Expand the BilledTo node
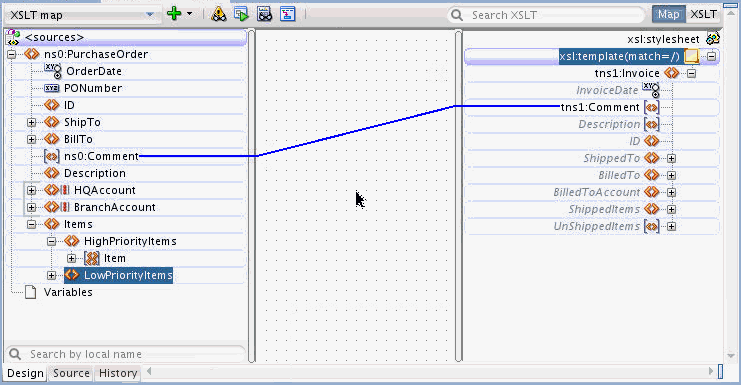This screenshot has width=741, height=385. coord(672,175)
